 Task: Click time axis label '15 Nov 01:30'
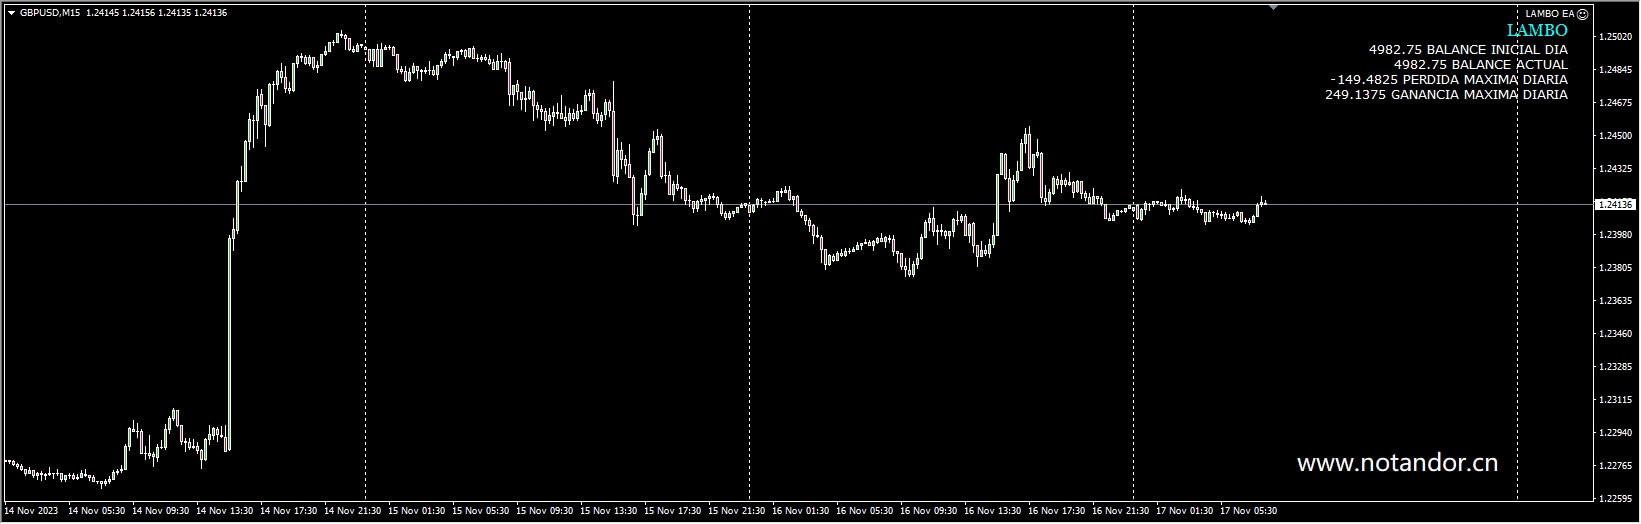417,510
